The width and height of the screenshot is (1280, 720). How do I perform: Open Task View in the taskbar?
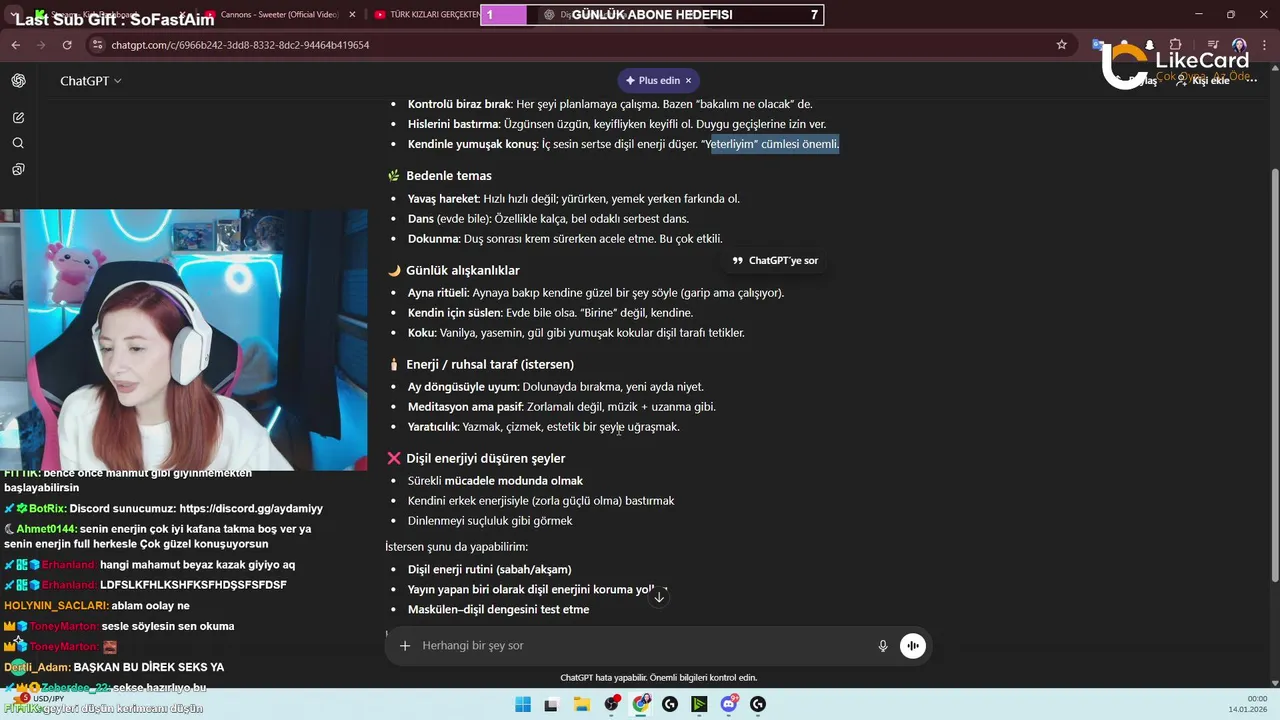click(551, 704)
